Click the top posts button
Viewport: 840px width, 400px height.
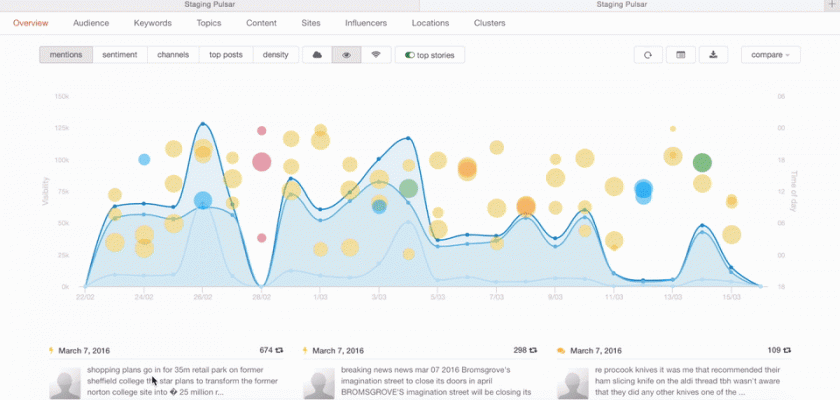(225, 55)
